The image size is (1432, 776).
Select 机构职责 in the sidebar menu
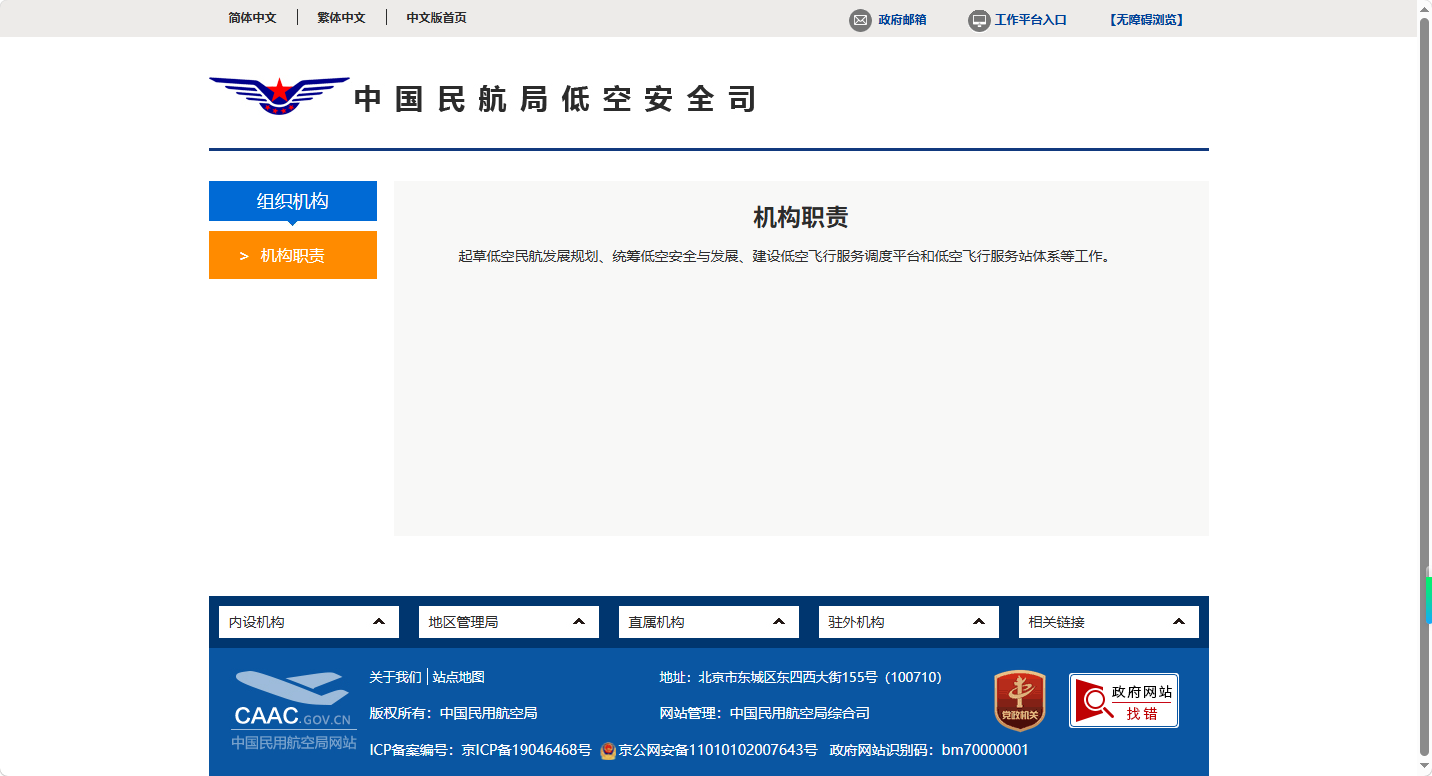tap(293, 255)
